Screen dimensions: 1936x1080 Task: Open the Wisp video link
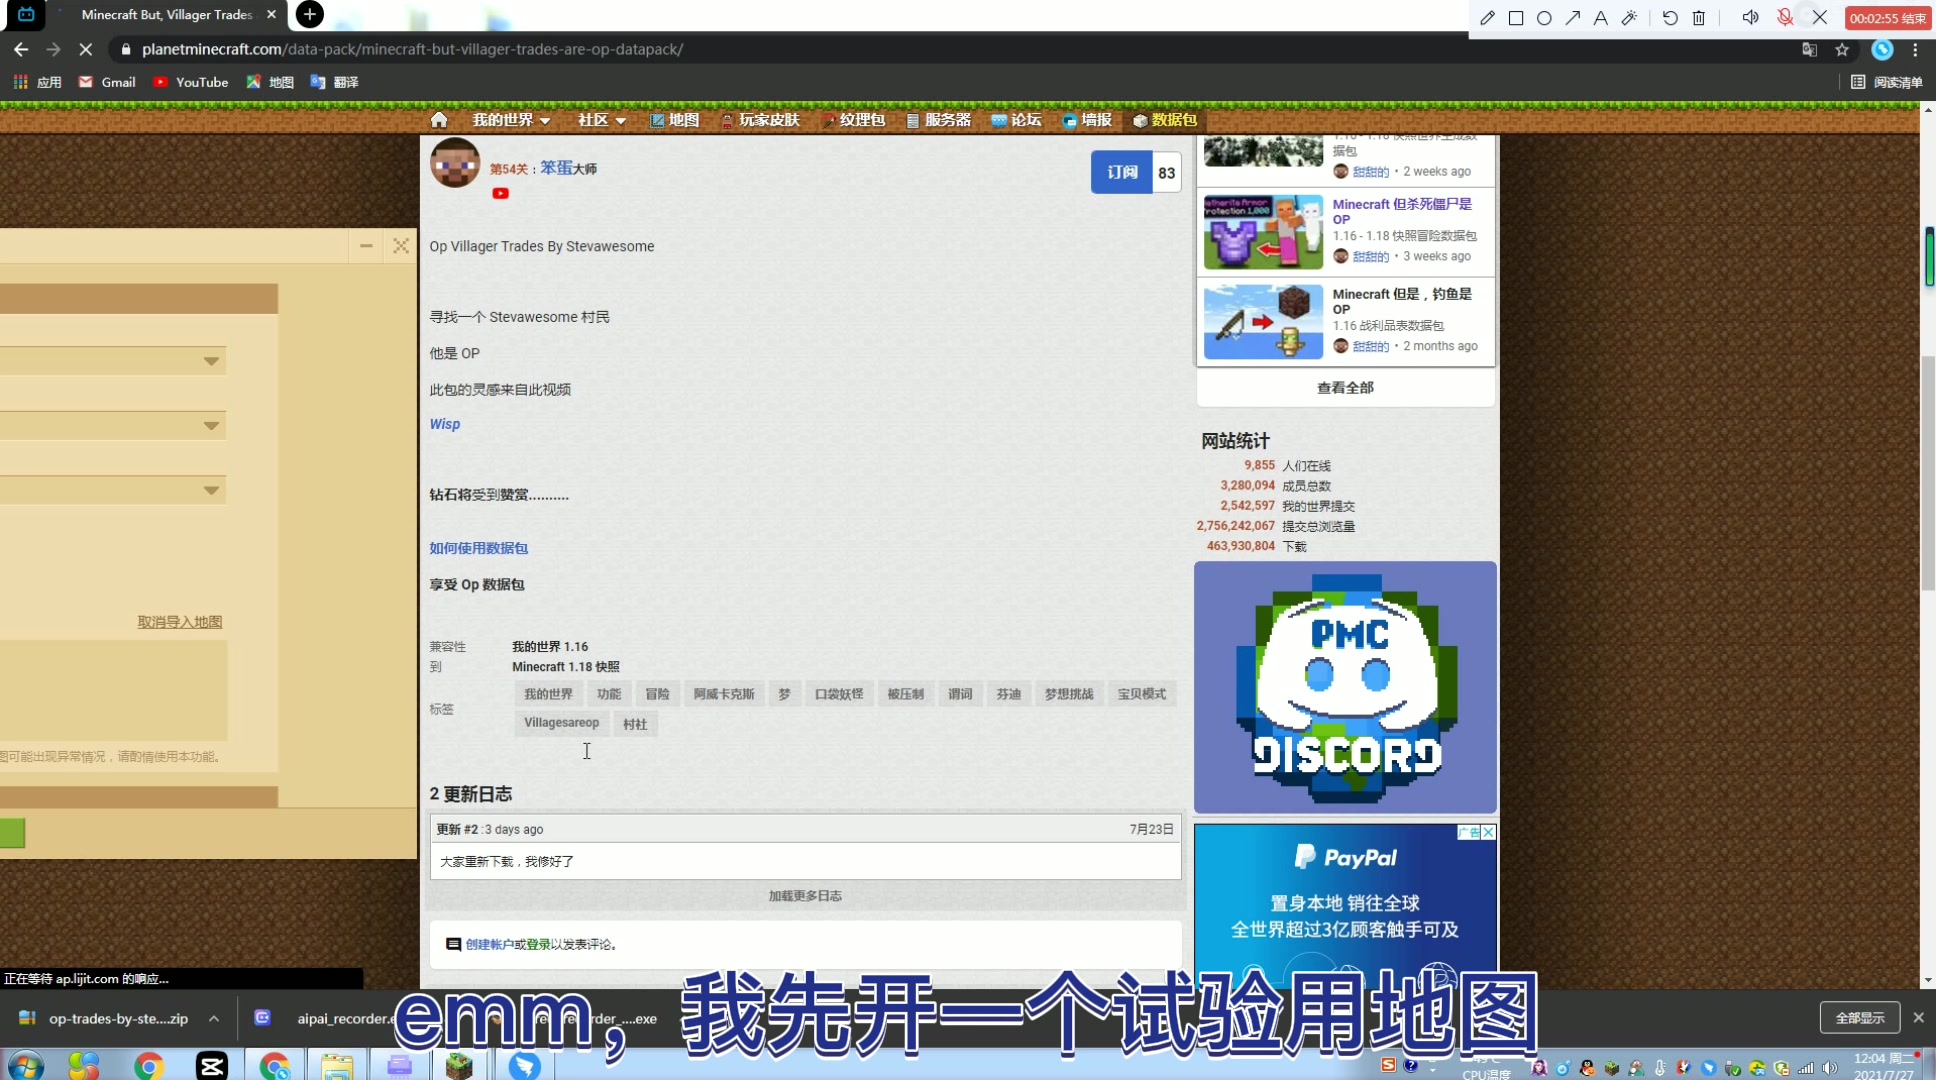tap(444, 424)
